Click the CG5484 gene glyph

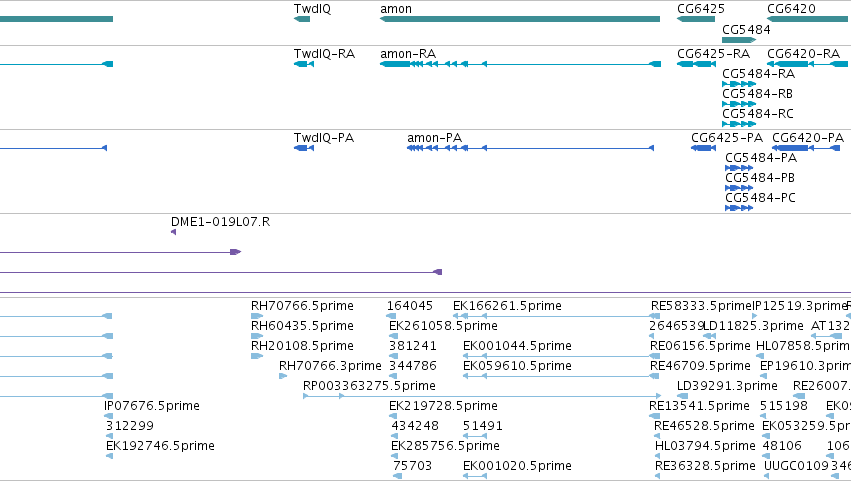[x=739, y=40]
